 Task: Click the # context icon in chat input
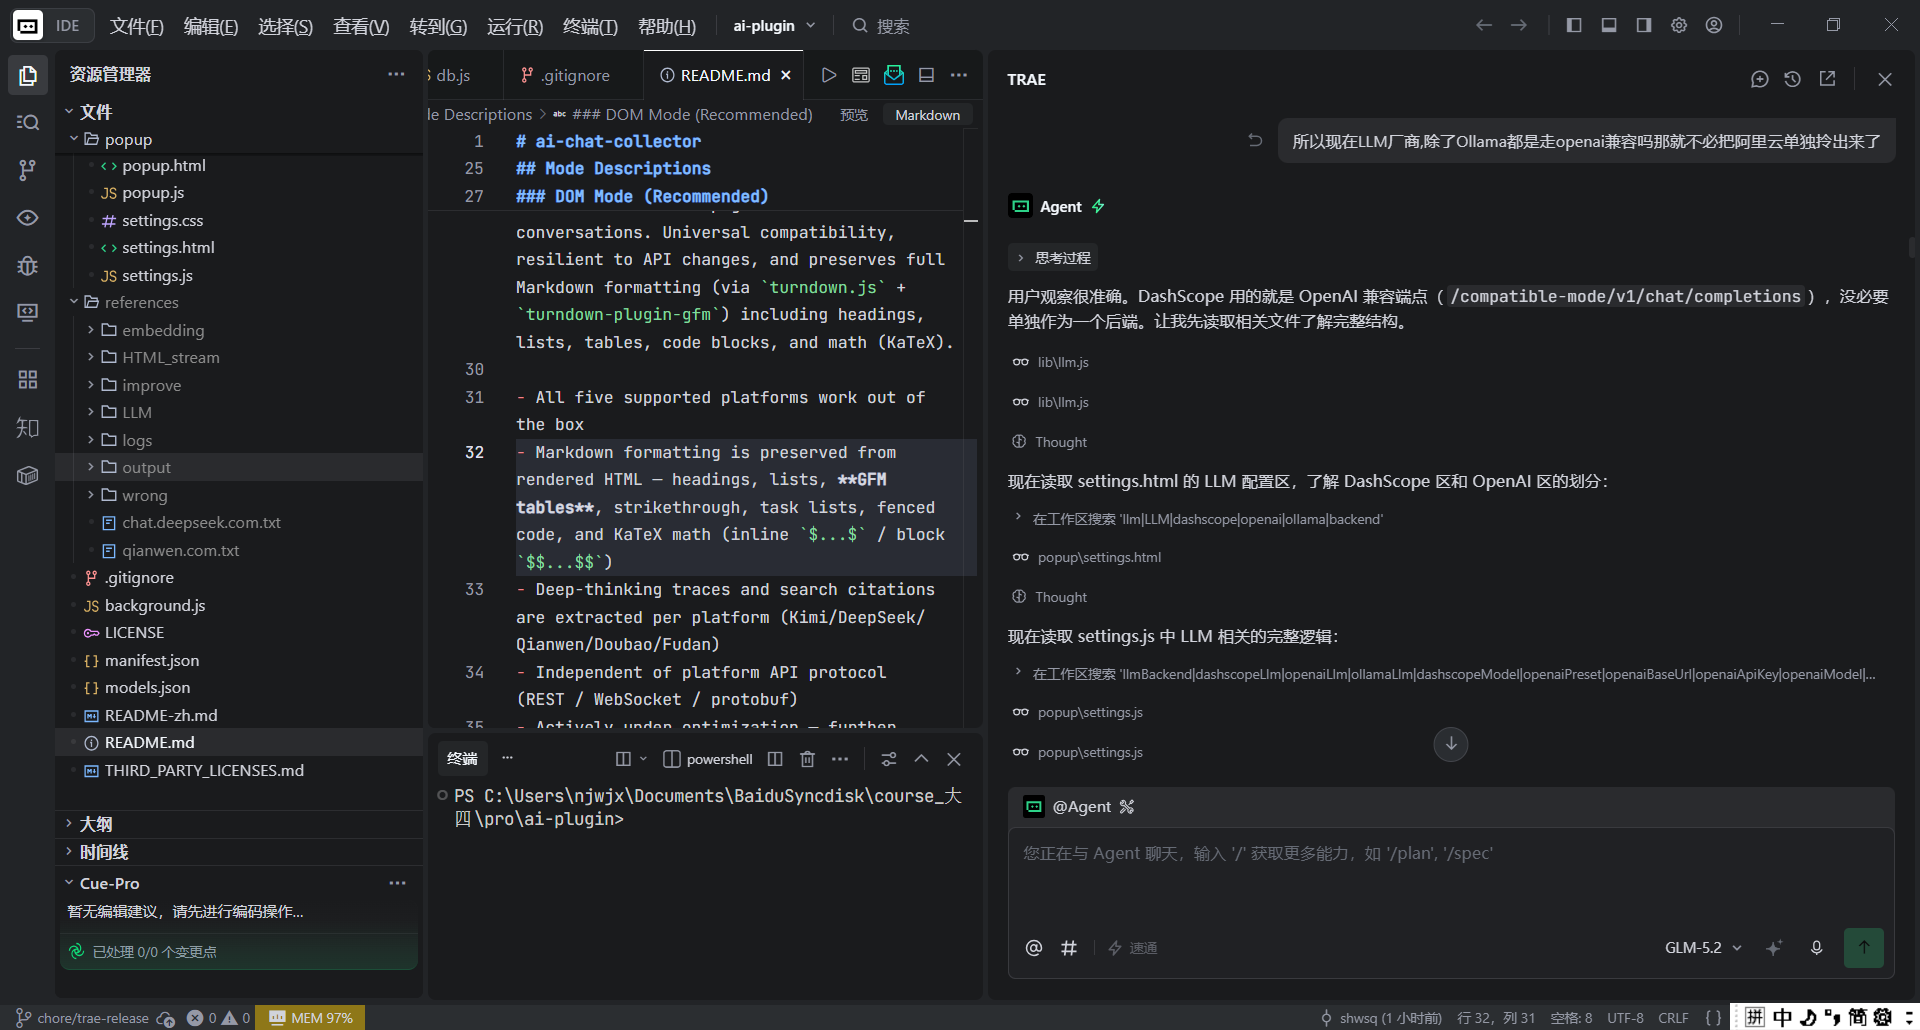click(1069, 947)
